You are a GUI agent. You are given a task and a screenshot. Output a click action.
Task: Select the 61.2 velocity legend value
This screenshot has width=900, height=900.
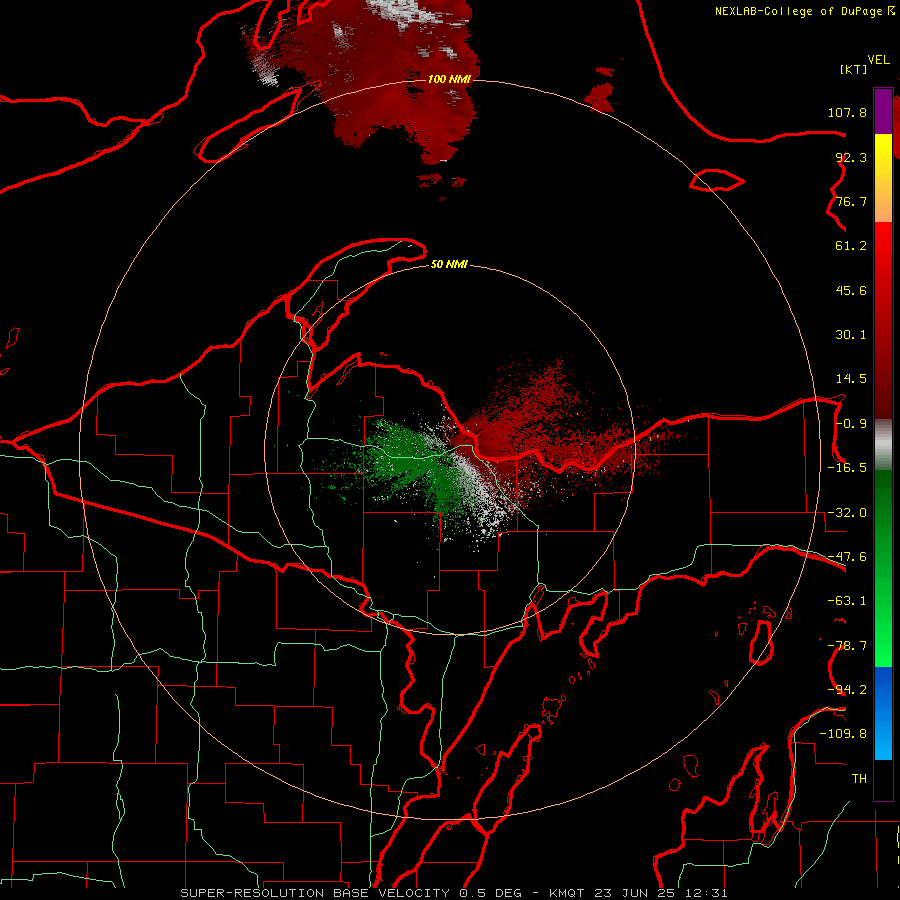[x=851, y=246]
